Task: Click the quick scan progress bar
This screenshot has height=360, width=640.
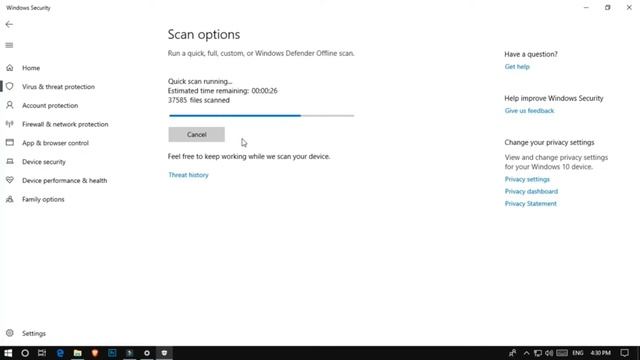Action: [261, 116]
